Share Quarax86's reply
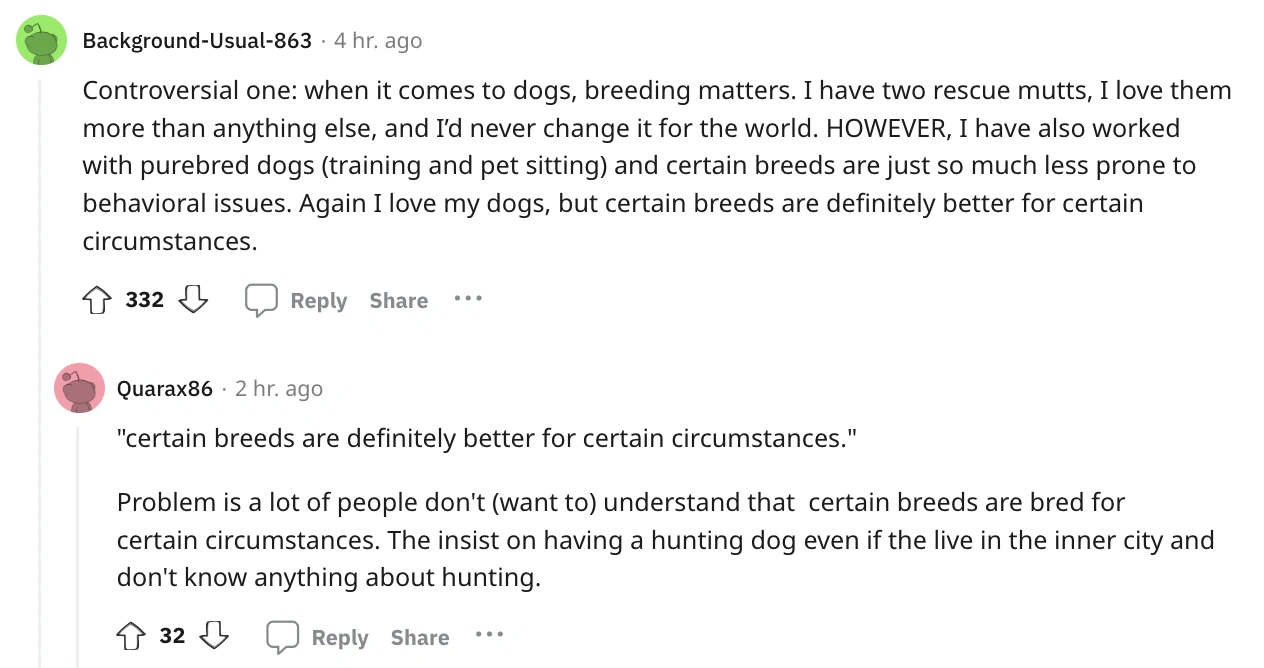The width and height of the screenshot is (1264, 668). (x=420, y=637)
